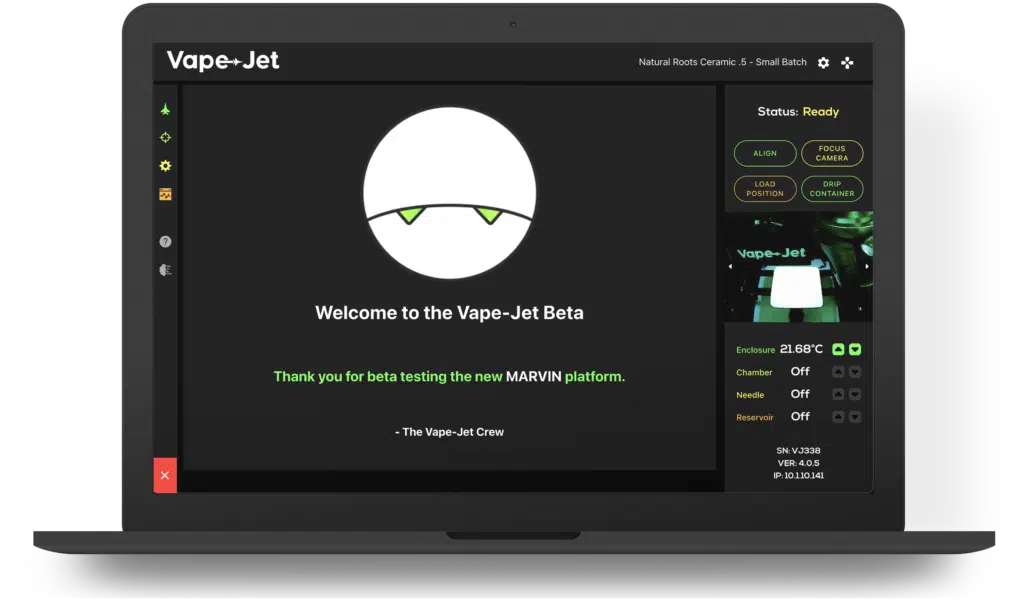Click the four-dot jog control icon

click(x=847, y=63)
